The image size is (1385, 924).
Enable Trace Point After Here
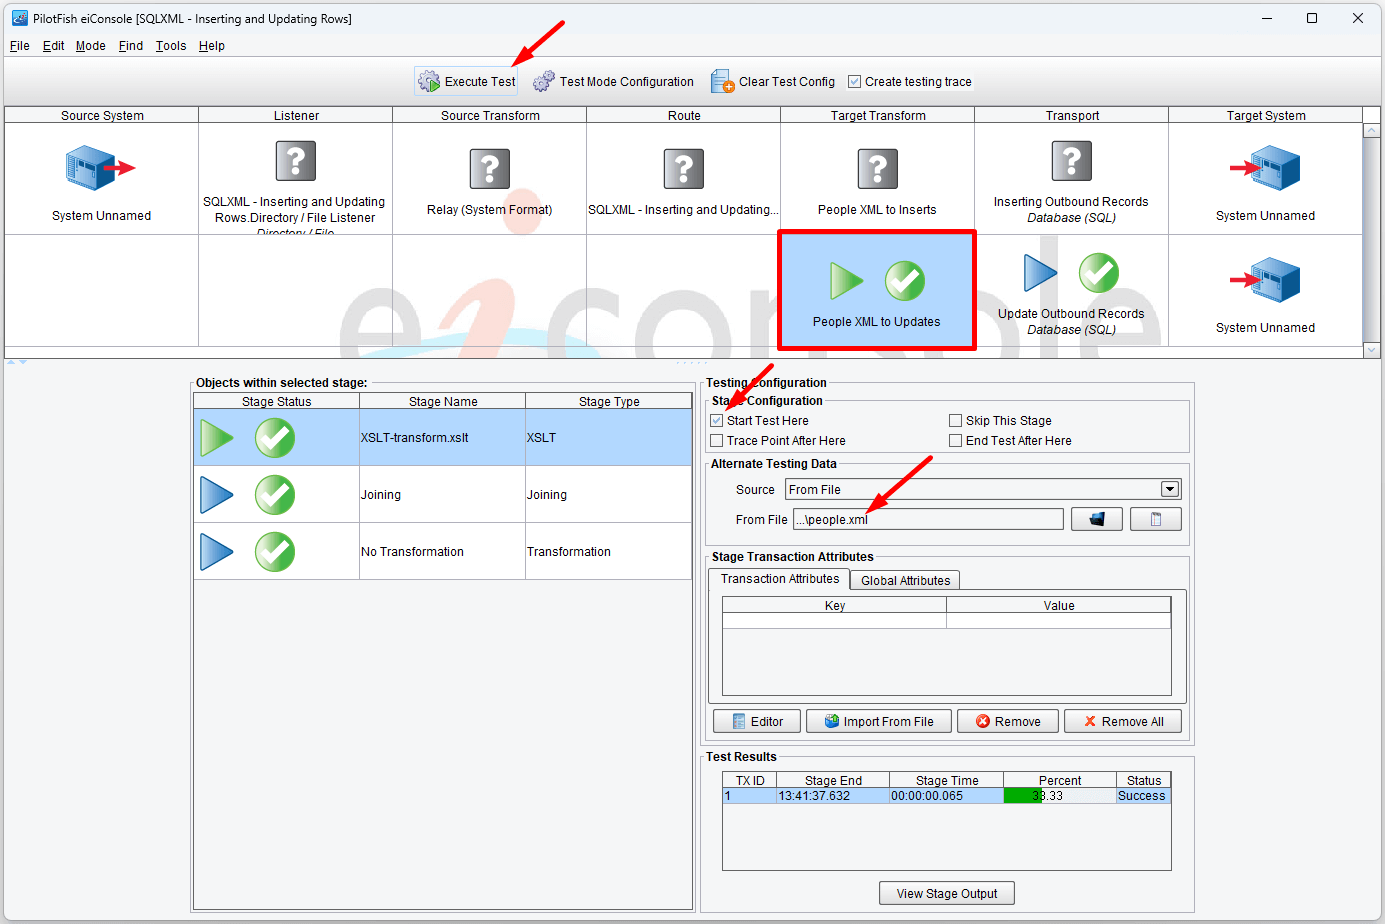tap(716, 441)
